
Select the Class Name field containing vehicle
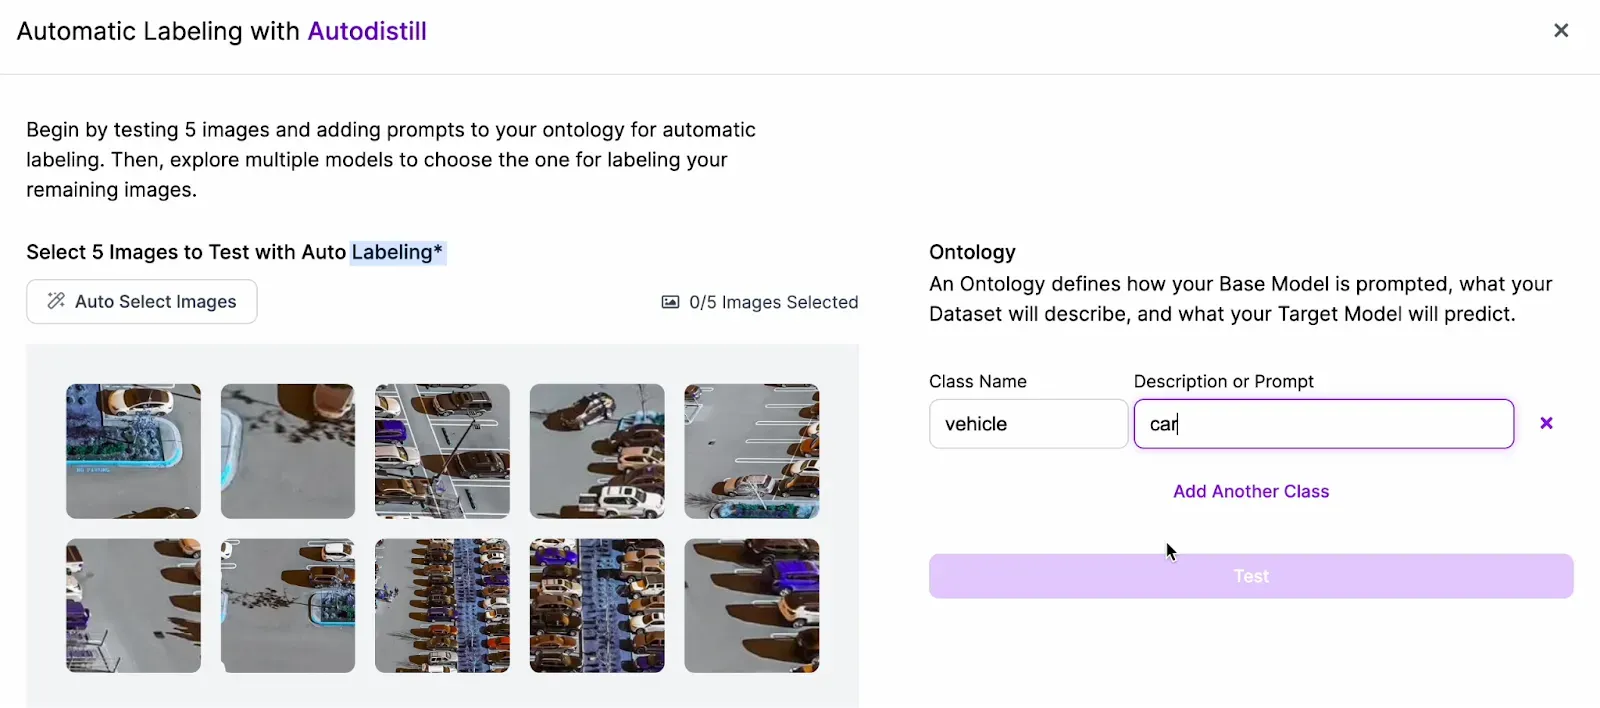click(x=1027, y=423)
